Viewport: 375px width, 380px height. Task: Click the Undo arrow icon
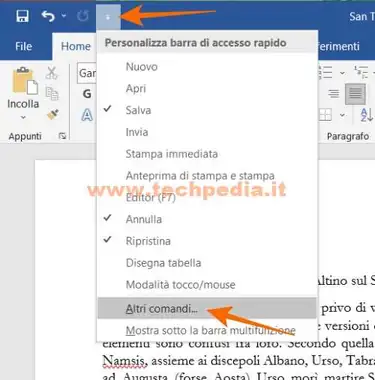coord(48,16)
